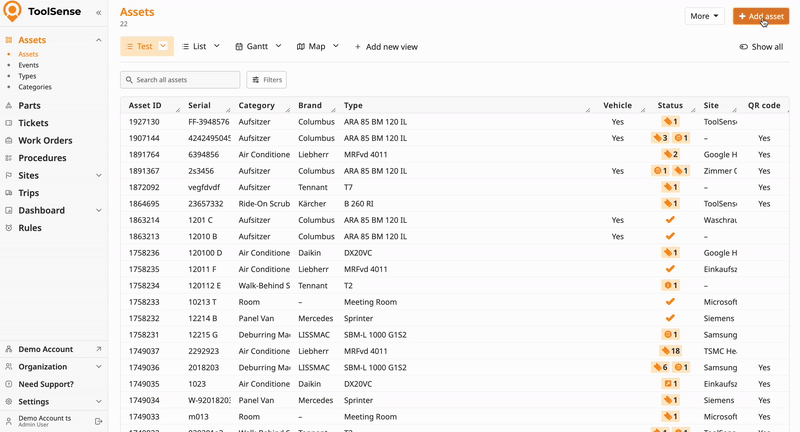800x432 pixels.
Task: Click the Assets grid icon in sidebar
Action: 9,40
